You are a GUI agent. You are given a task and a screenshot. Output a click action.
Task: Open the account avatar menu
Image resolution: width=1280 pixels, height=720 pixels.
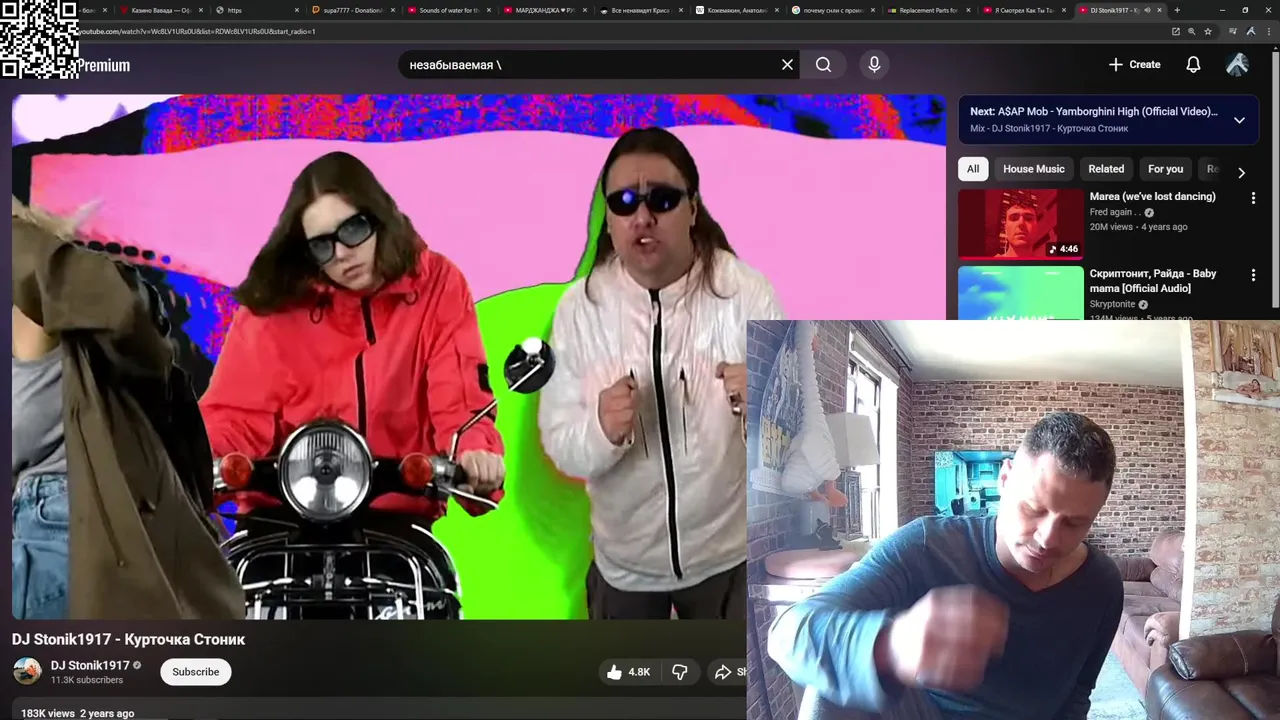(x=1237, y=65)
